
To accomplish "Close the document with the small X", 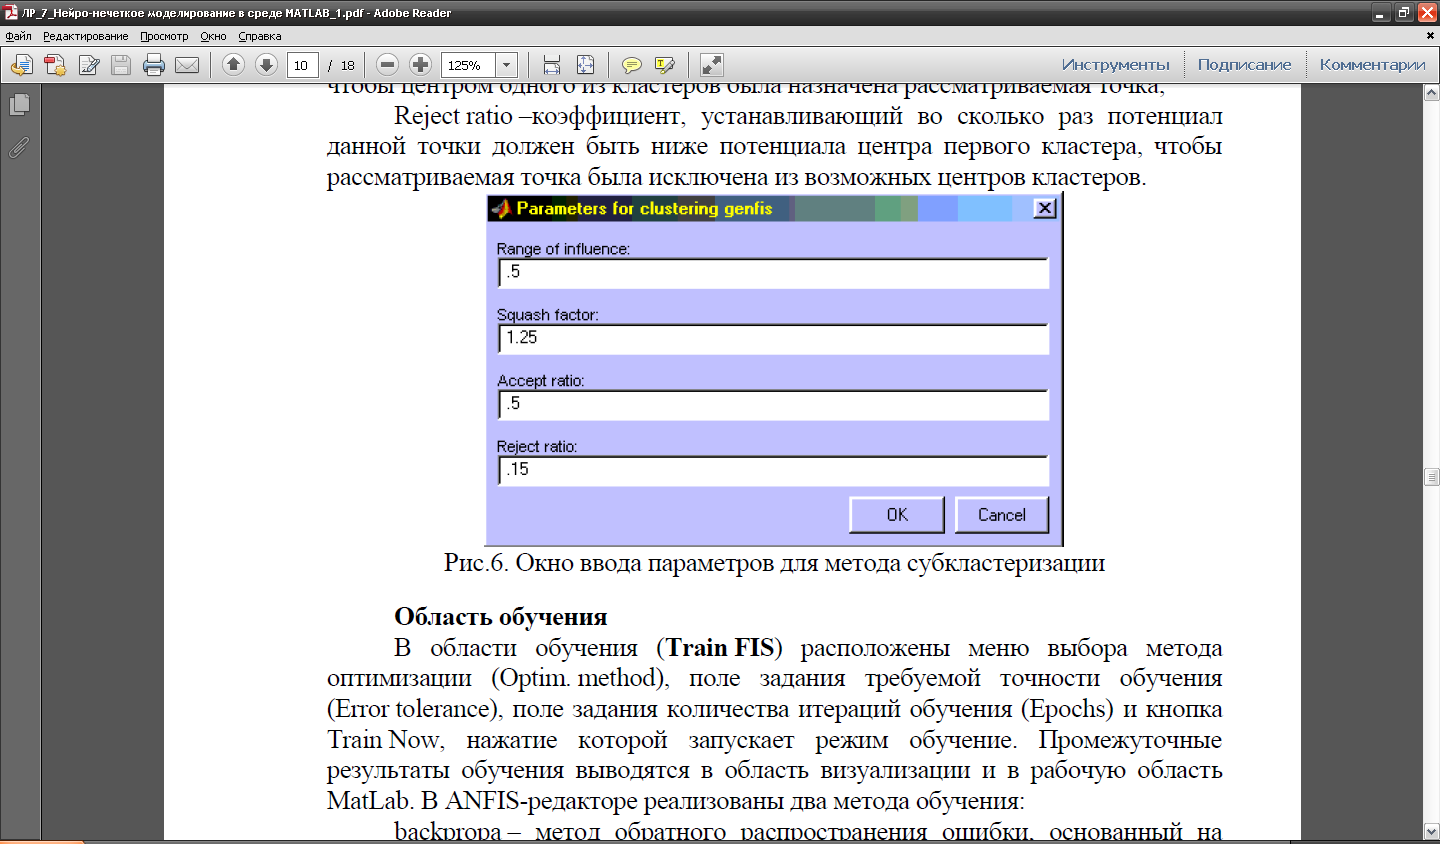I will point(1430,36).
